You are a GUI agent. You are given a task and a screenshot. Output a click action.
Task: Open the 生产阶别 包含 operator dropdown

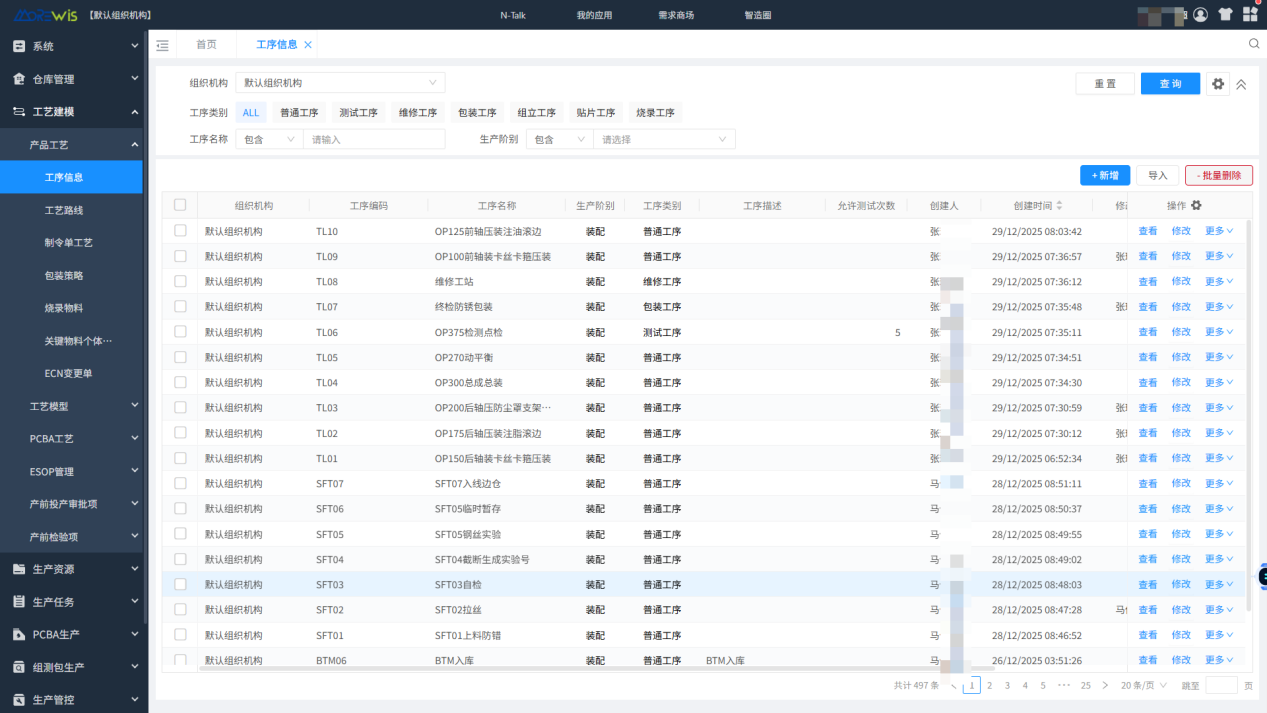click(560, 139)
